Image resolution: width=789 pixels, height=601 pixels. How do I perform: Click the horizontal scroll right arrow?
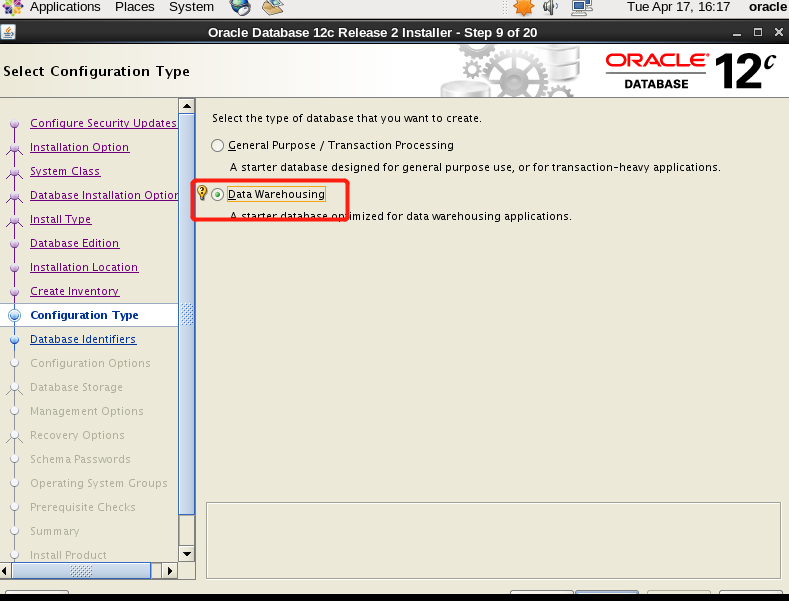170,571
